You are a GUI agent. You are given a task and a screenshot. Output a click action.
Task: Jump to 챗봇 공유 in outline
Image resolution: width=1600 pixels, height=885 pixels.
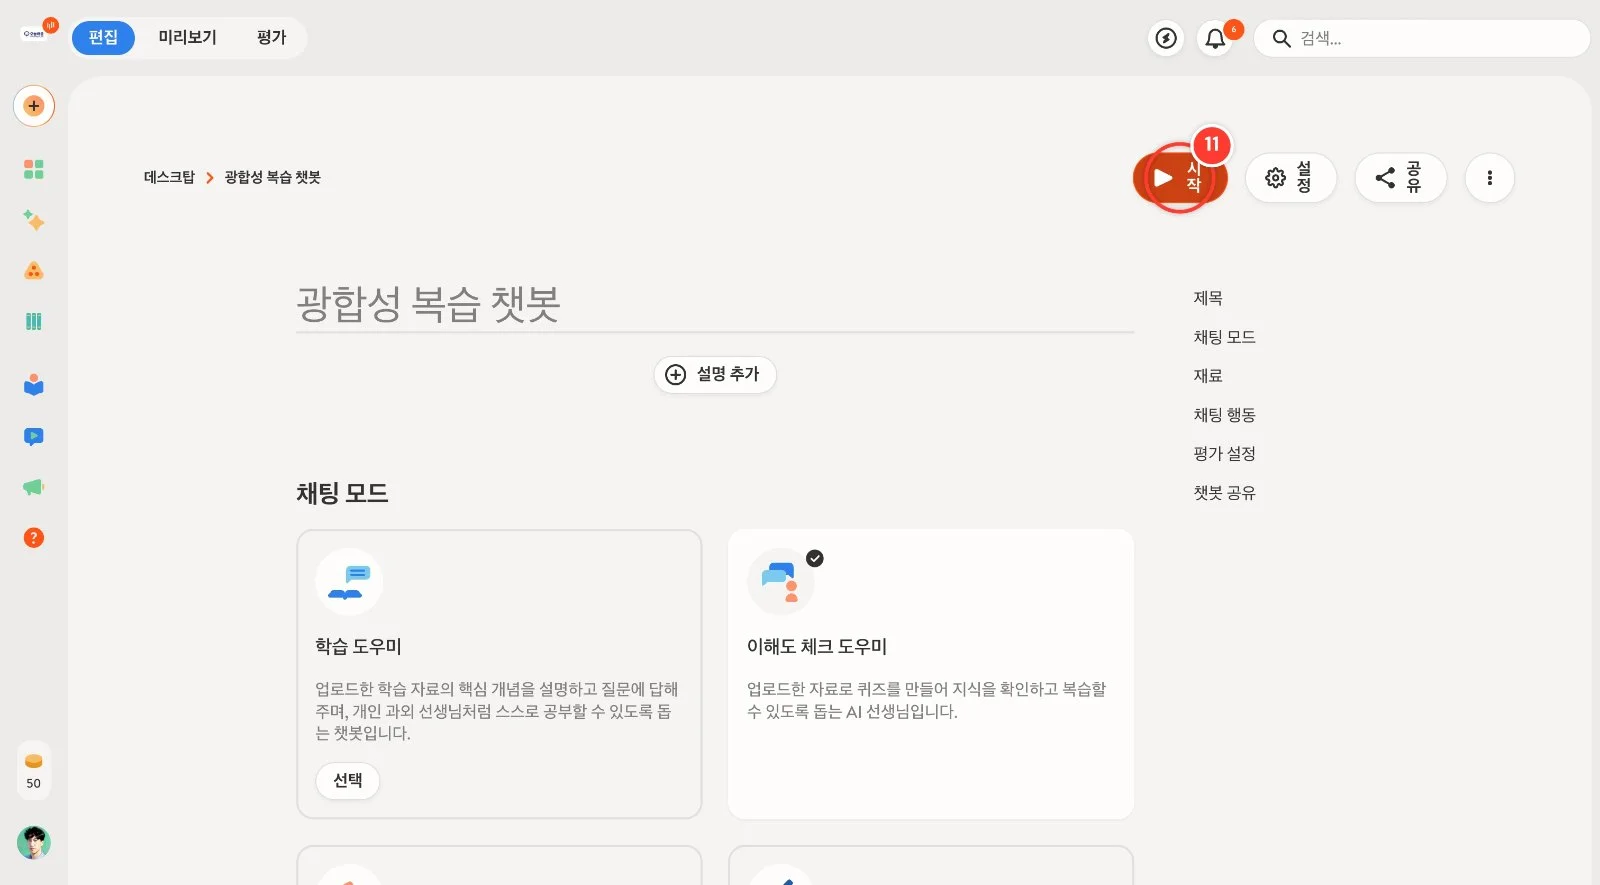(x=1224, y=493)
